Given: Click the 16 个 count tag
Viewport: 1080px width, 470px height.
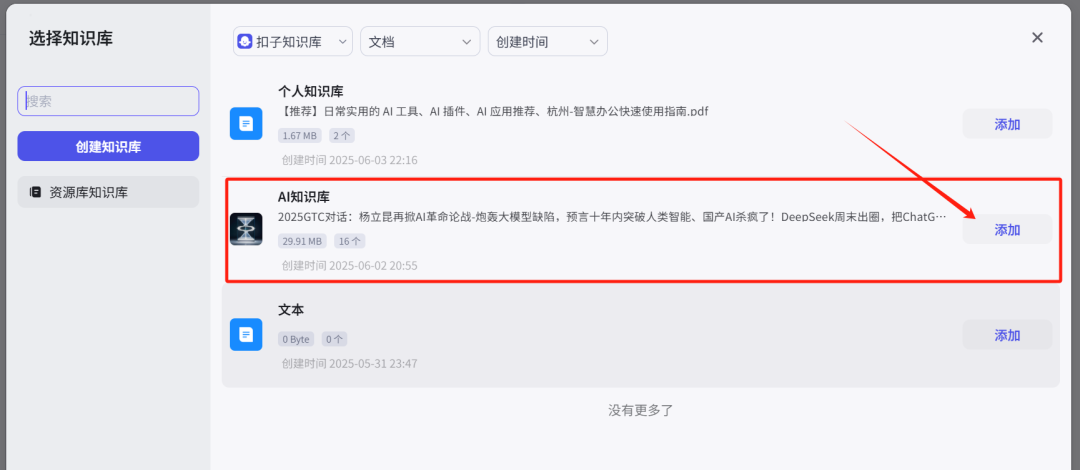Looking at the screenshot, I should coord(350,241).
